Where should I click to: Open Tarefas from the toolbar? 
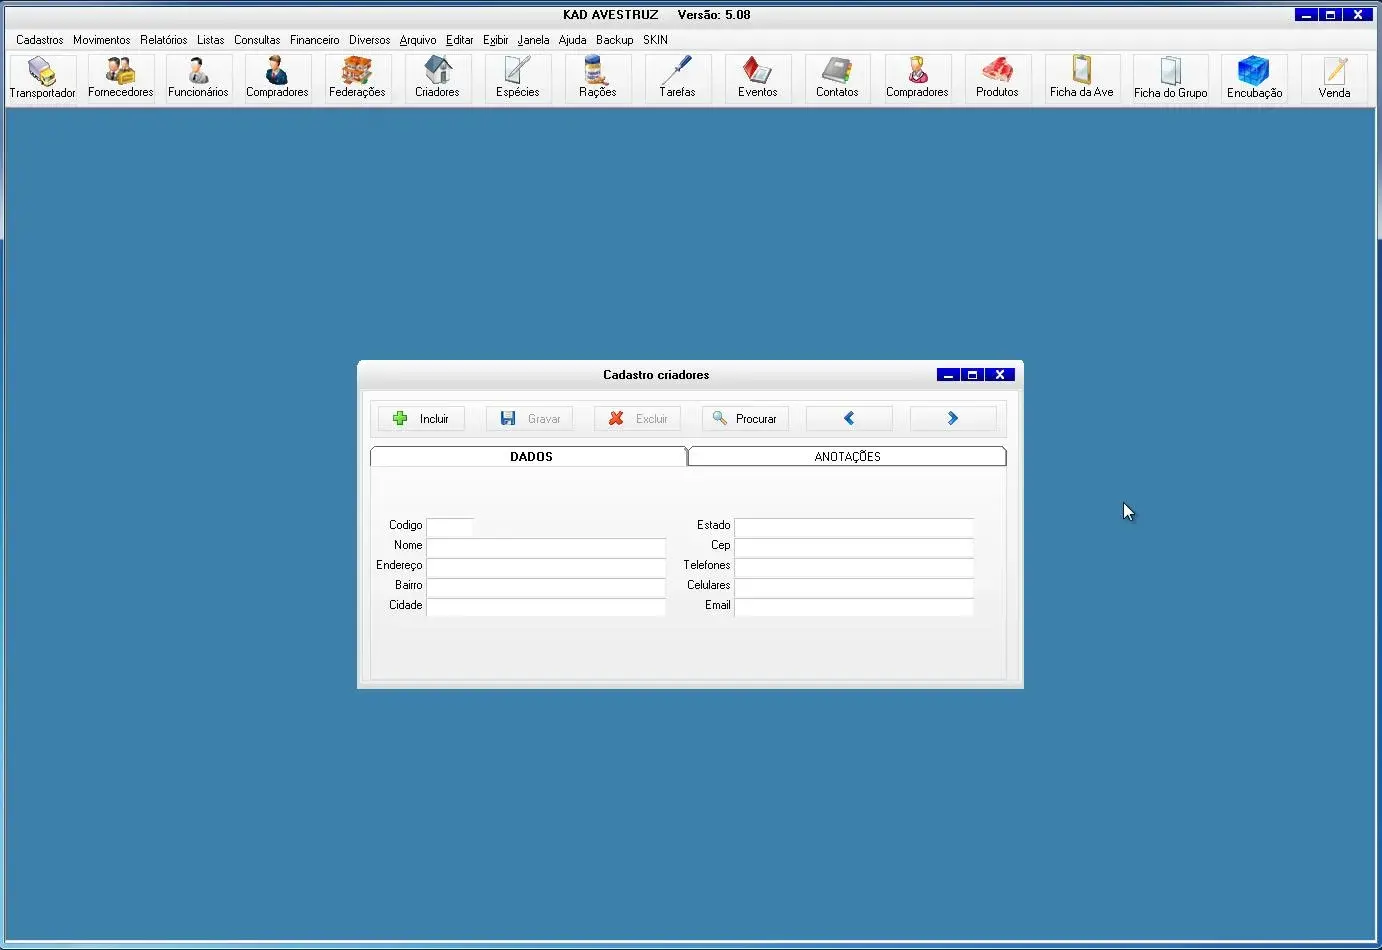pyautogui.click(x=677, y=78)
